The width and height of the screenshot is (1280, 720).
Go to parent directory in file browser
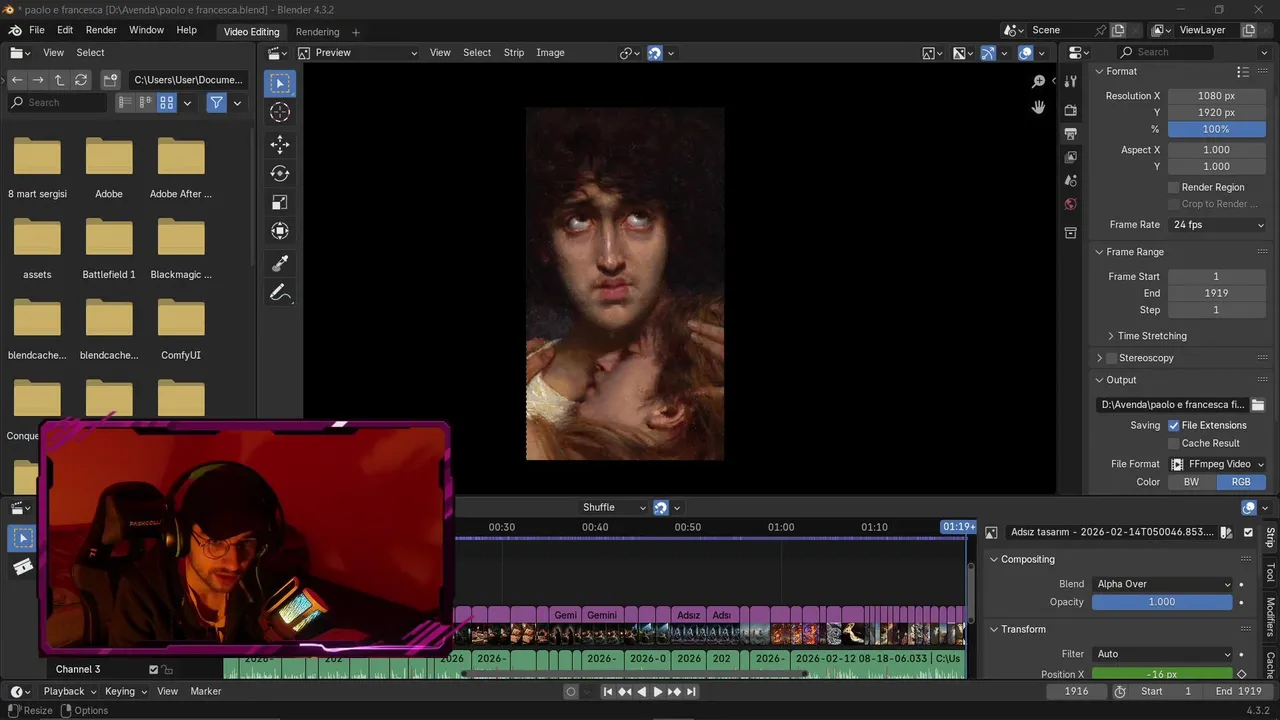[59, 79]
